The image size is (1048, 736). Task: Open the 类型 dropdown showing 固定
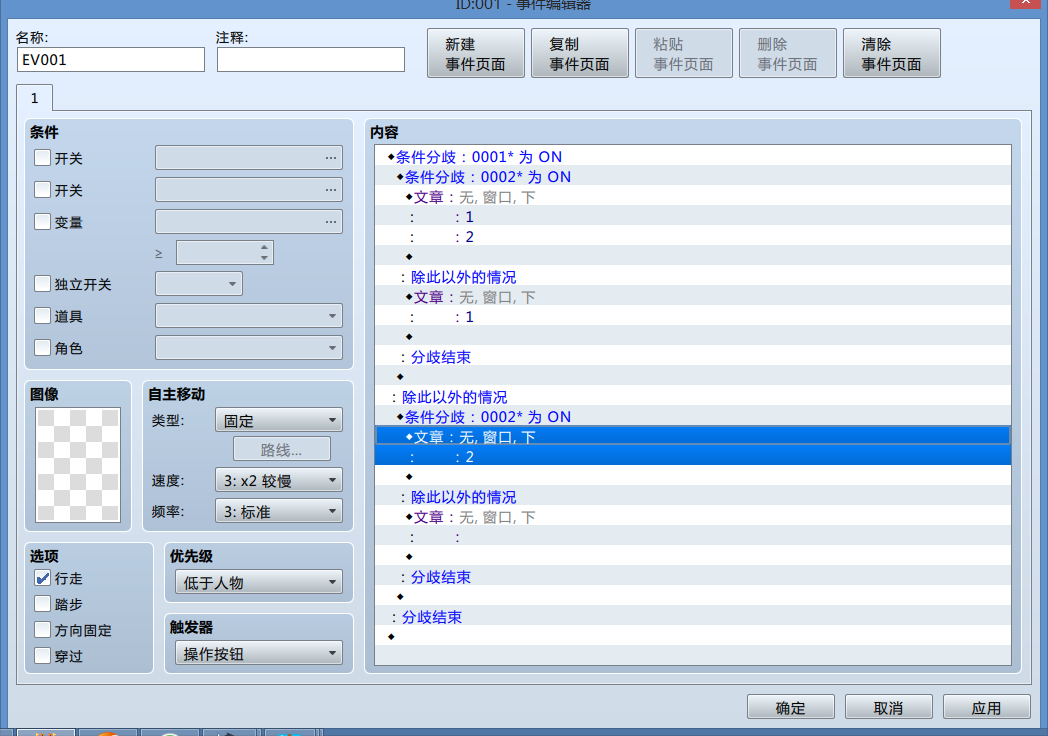click(x=279, y=420)
